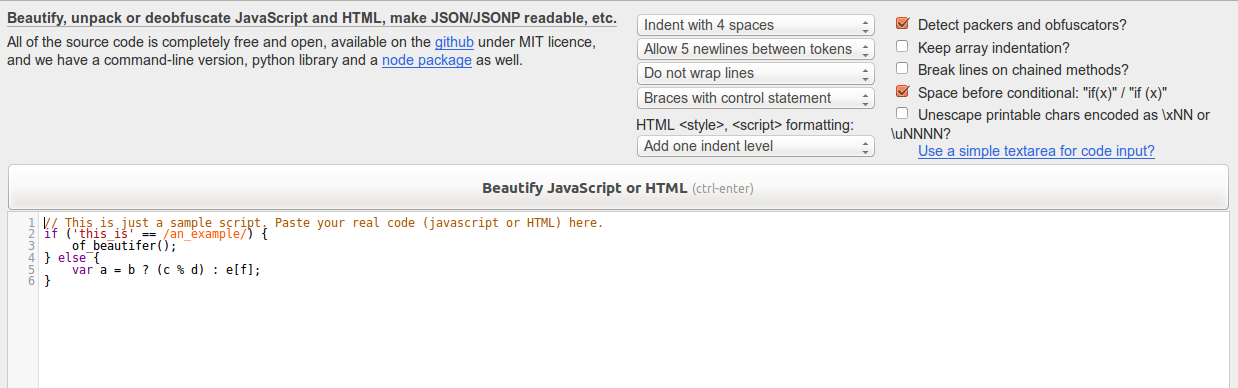Screen dimensions: 1238x388
Task: Click line number 1 in the gutter
Action: (x=32, y=223)
